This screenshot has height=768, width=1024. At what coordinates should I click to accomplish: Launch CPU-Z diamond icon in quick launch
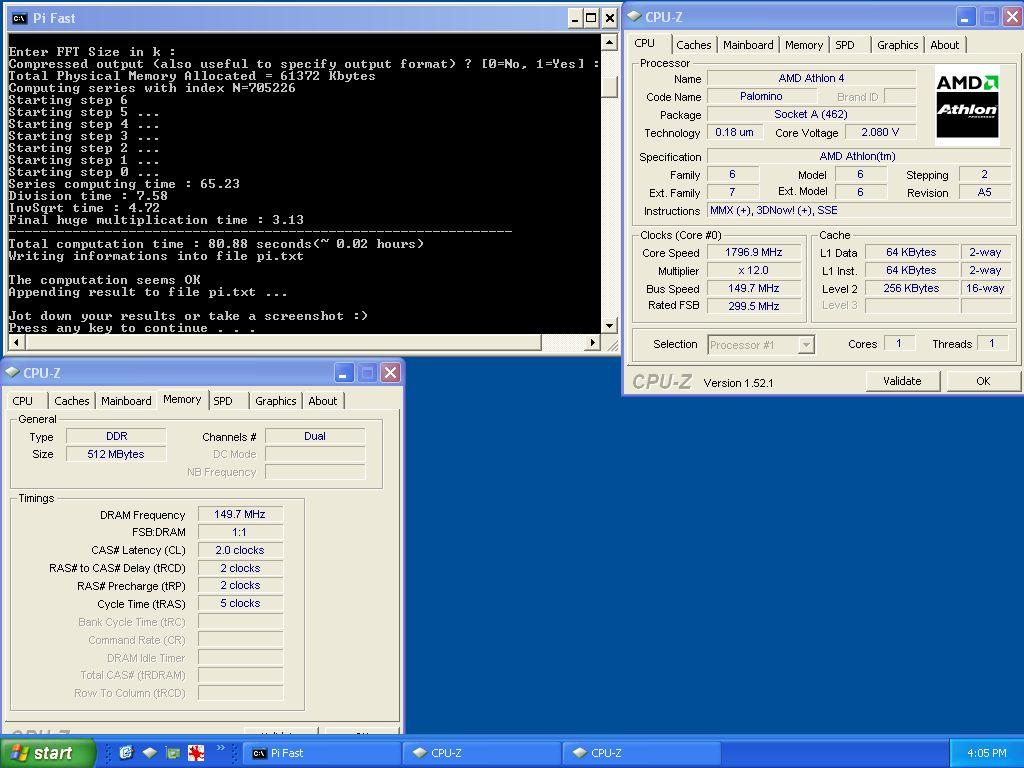click(150, 753)
